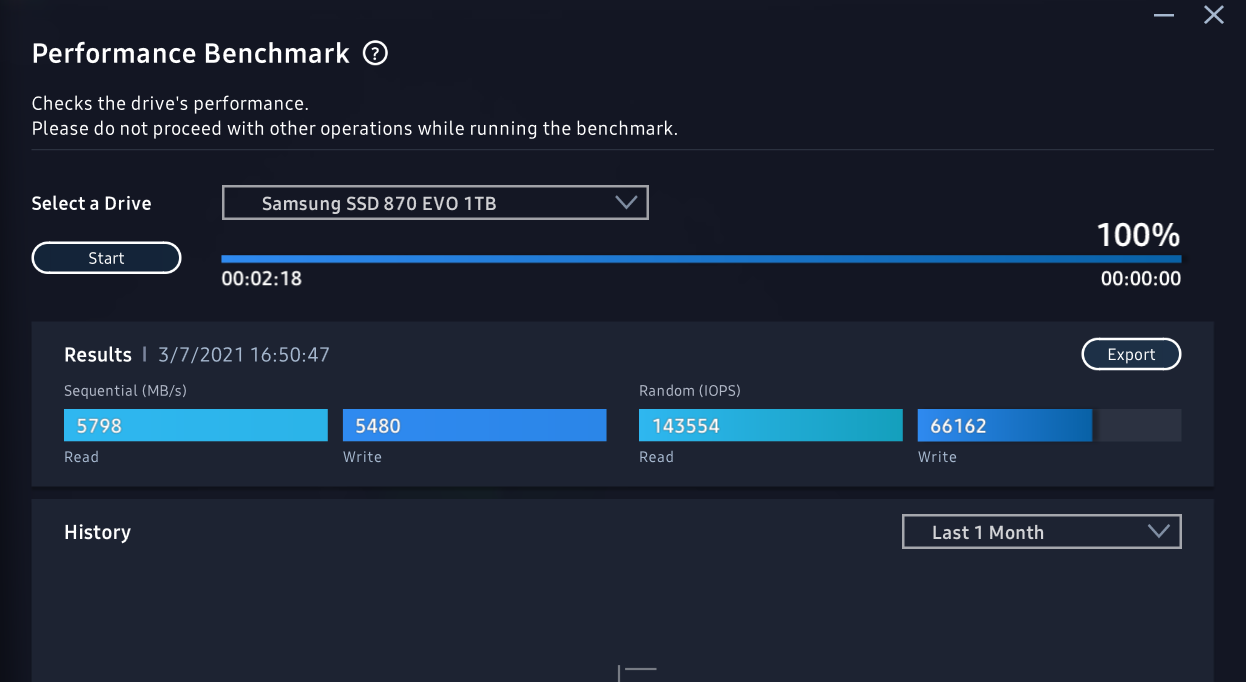This screenshot has height=682, width=1246.
Task: Close the benchmark window
Action: click(1213, 15)
